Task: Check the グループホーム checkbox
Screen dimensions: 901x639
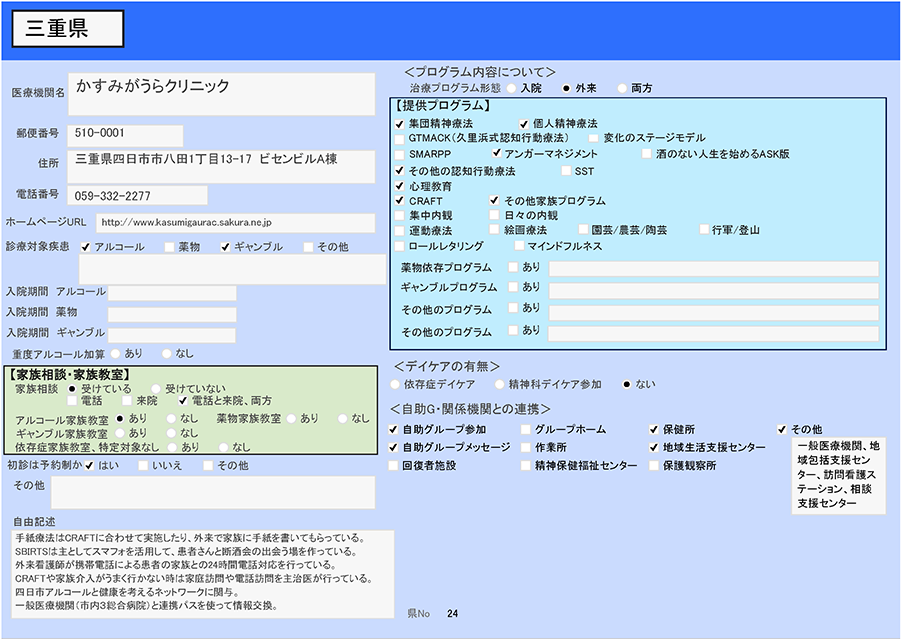Action: pos(526,429)
